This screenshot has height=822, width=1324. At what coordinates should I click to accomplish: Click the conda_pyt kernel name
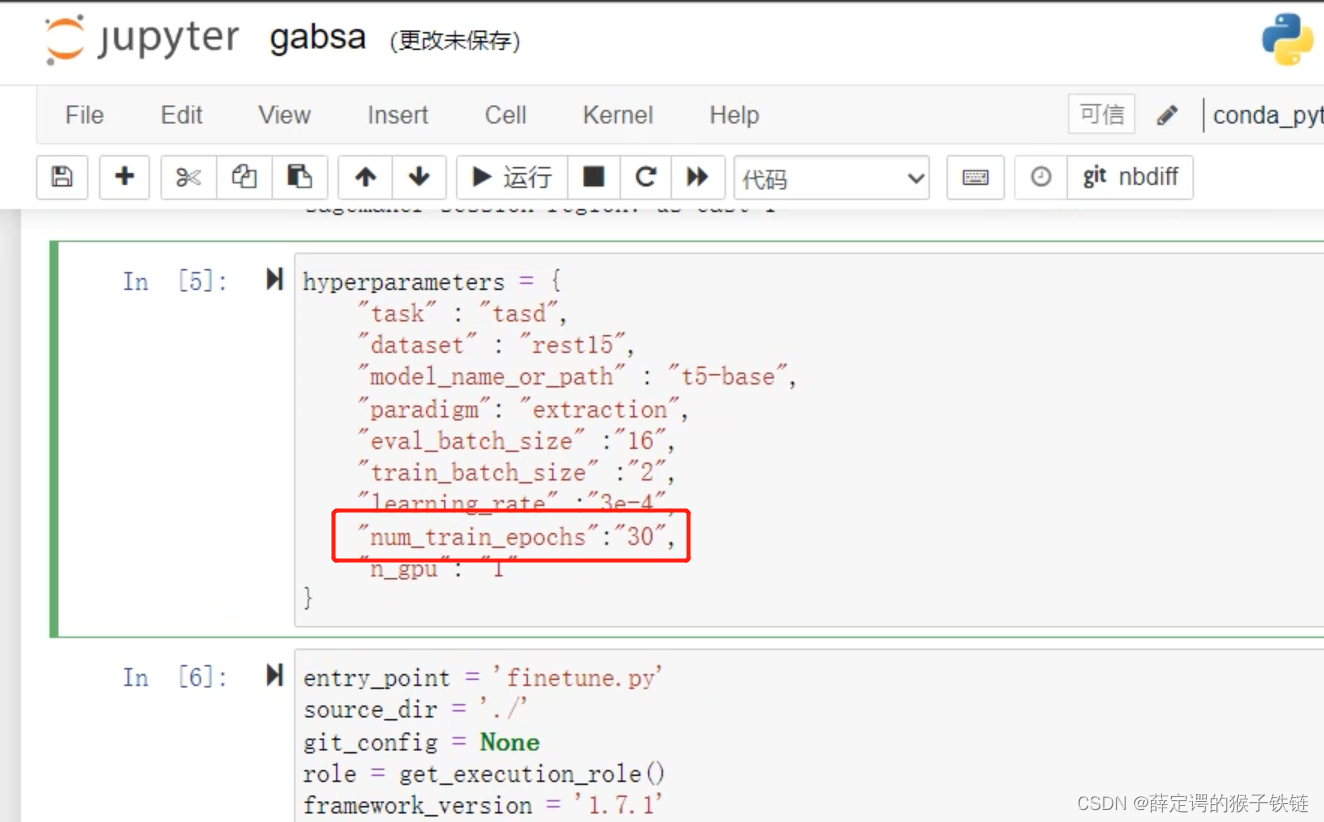1268,116
